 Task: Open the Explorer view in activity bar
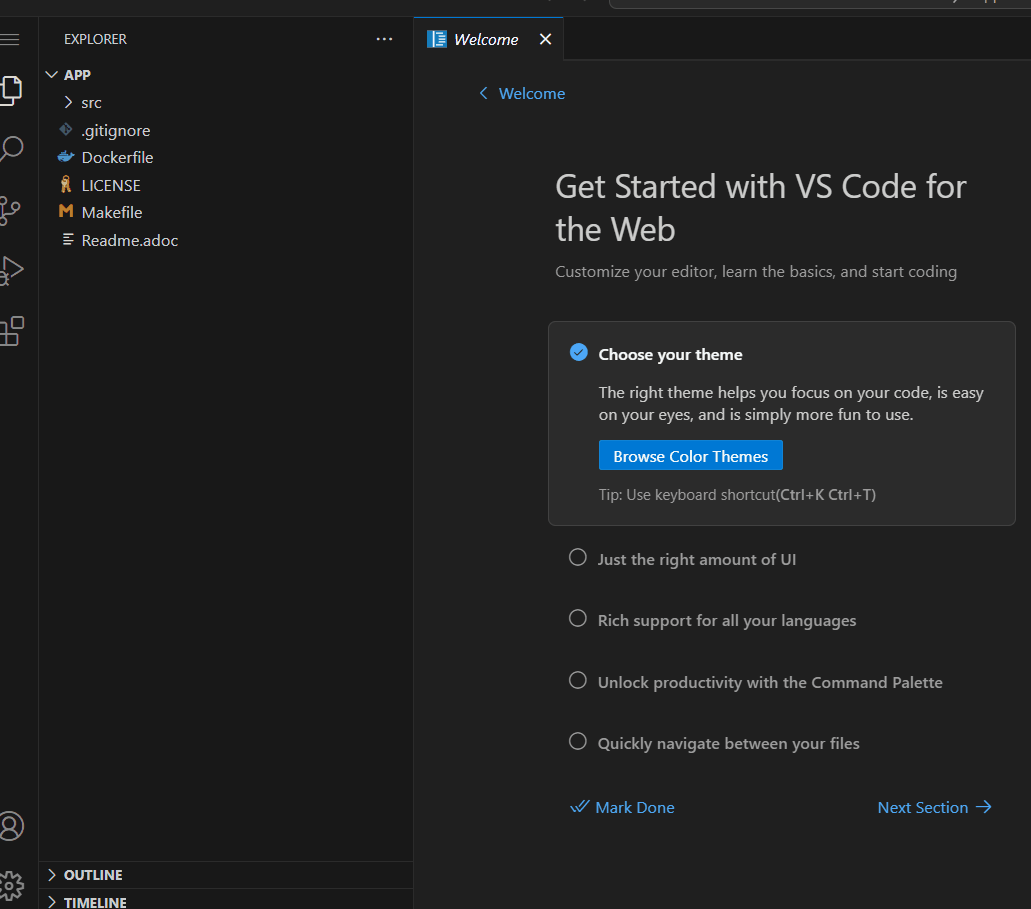click(10, 90)
